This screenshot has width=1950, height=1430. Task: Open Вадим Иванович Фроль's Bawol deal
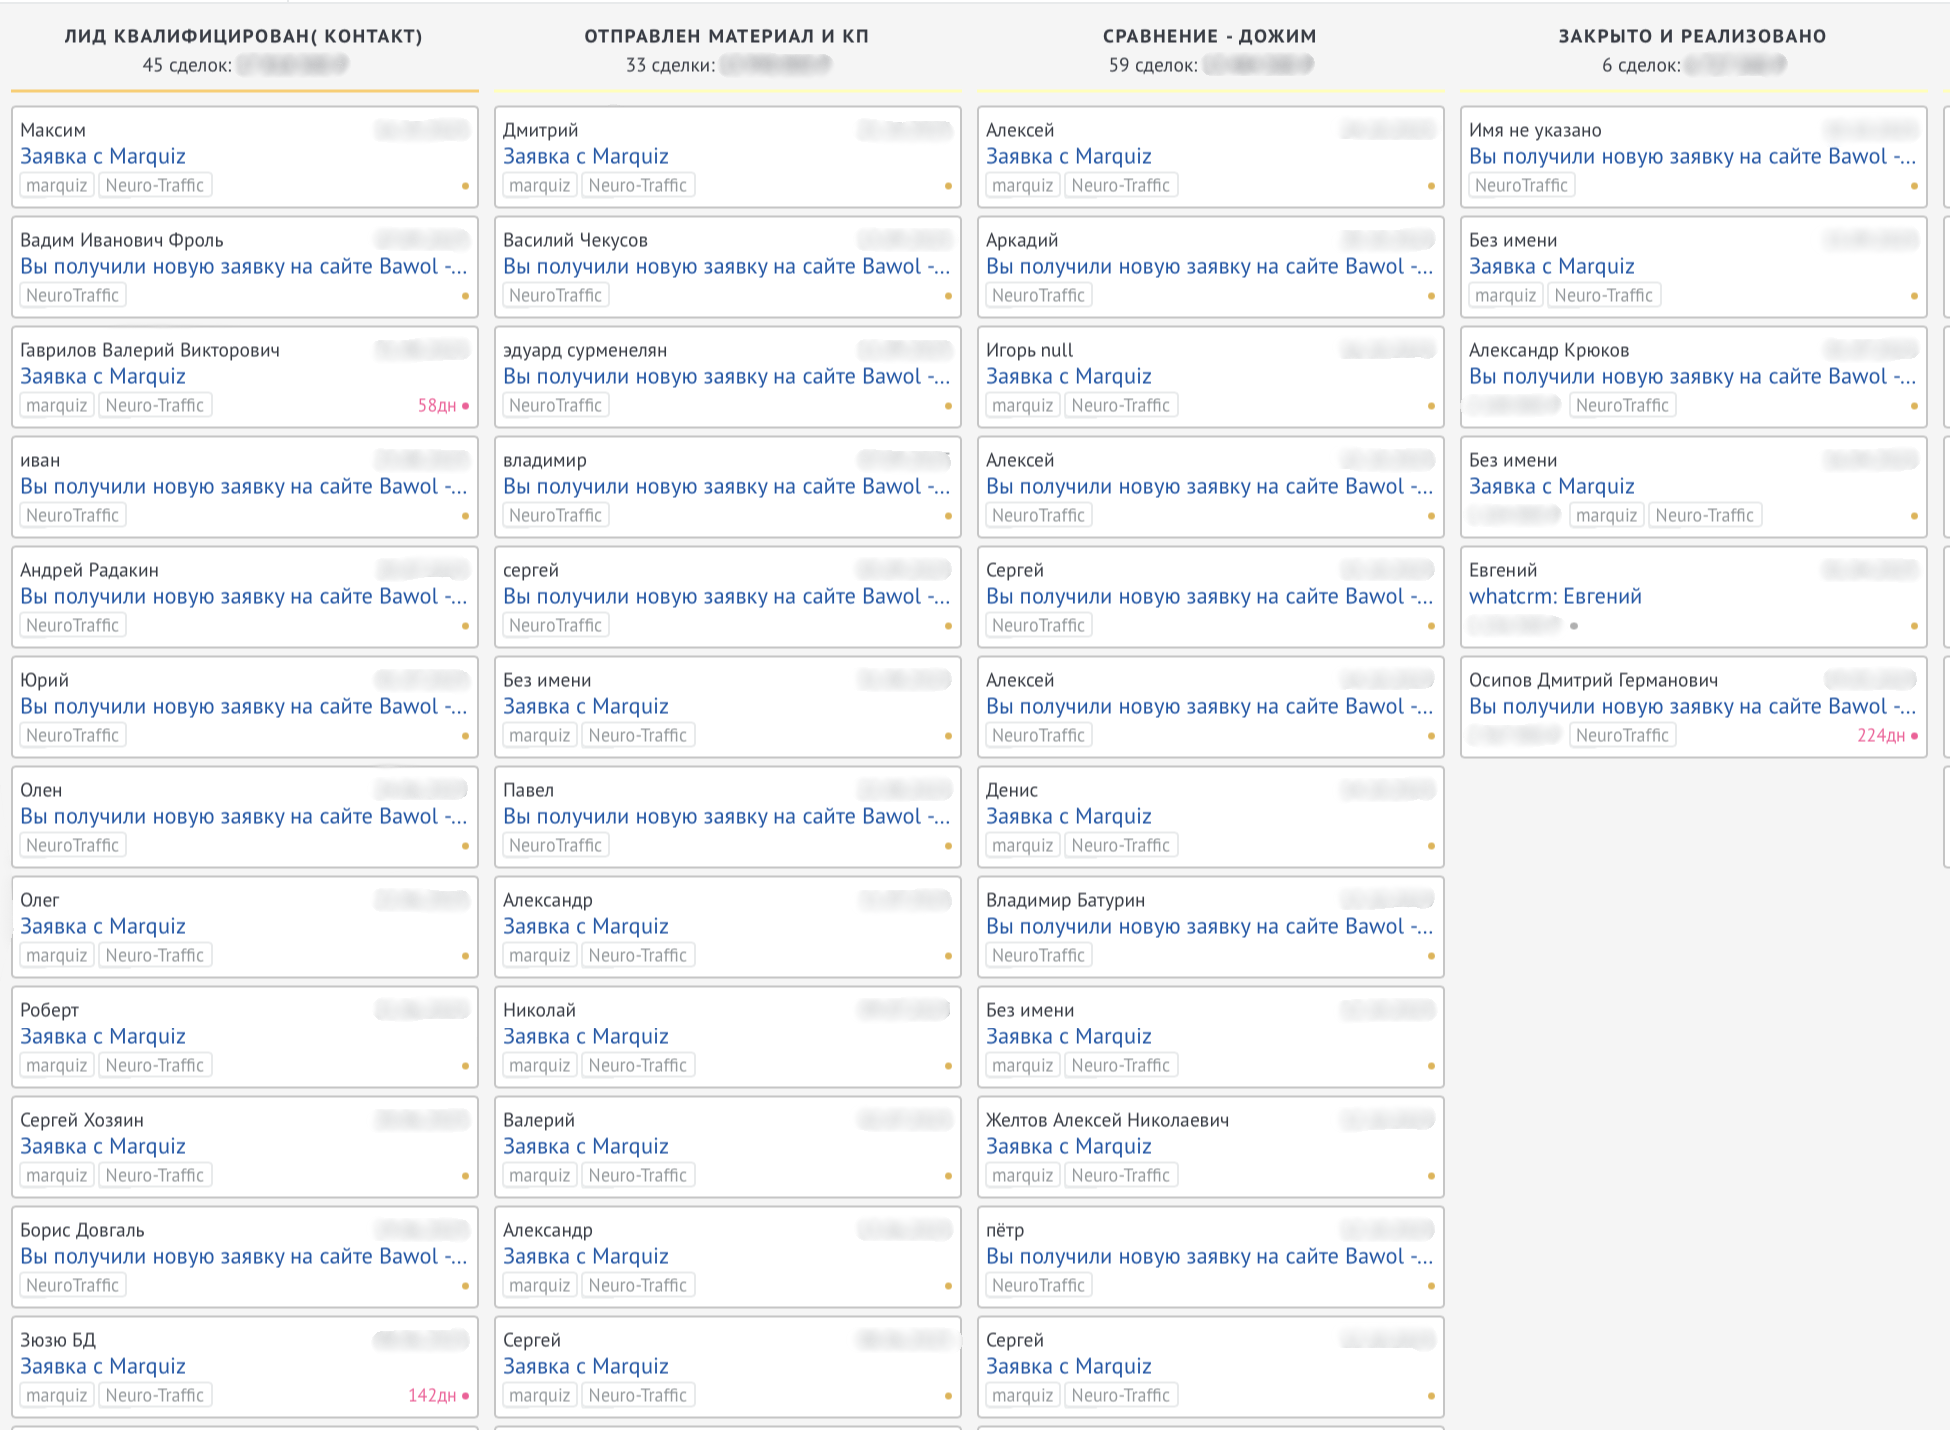point(243,267)
